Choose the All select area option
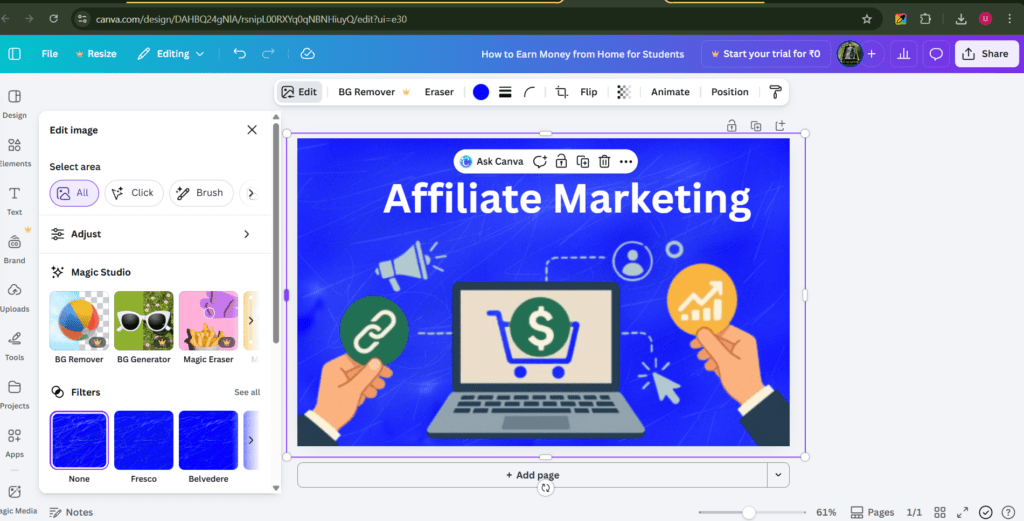The image size is (1024, 521). (x=74, y=193)
